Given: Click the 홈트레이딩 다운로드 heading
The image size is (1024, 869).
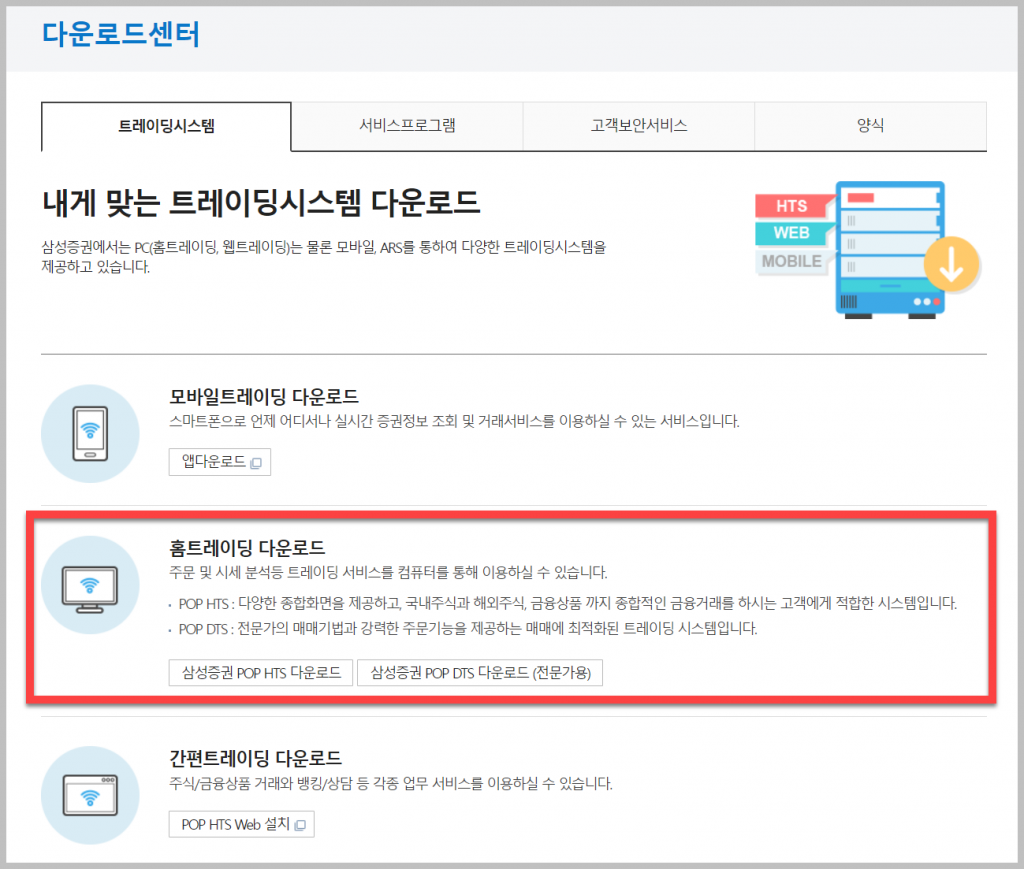Looking at the screenshot, I should (x=247, y=548).
